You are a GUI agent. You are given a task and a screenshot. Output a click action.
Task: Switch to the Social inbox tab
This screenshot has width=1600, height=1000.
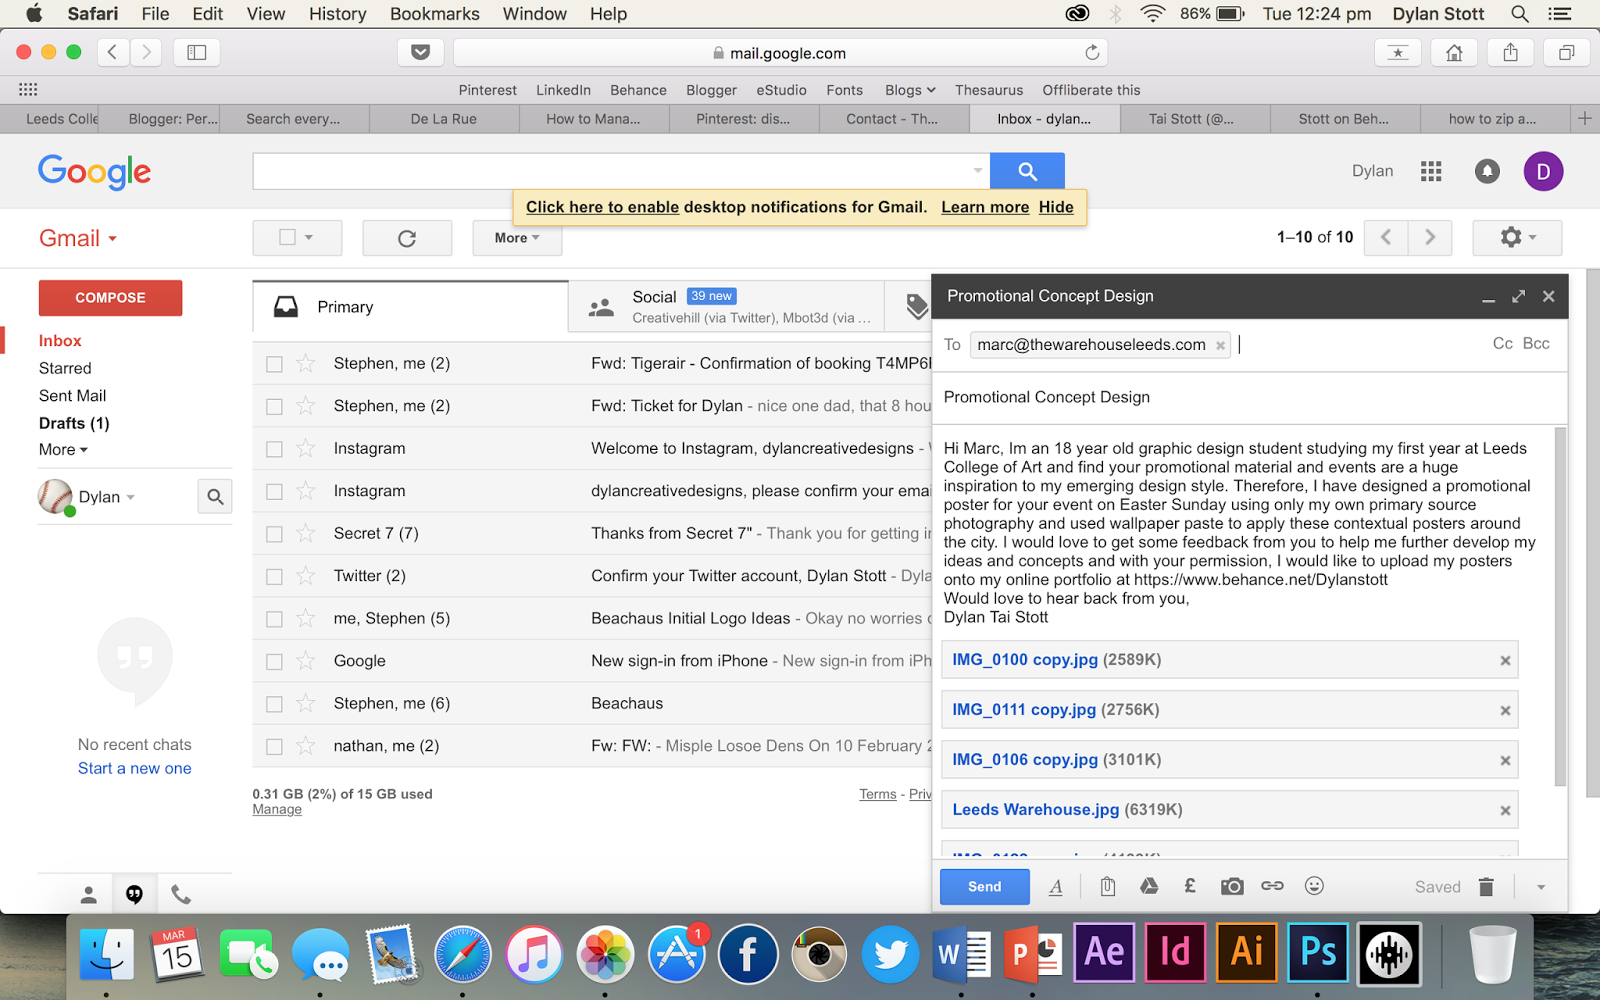point(726,306)
